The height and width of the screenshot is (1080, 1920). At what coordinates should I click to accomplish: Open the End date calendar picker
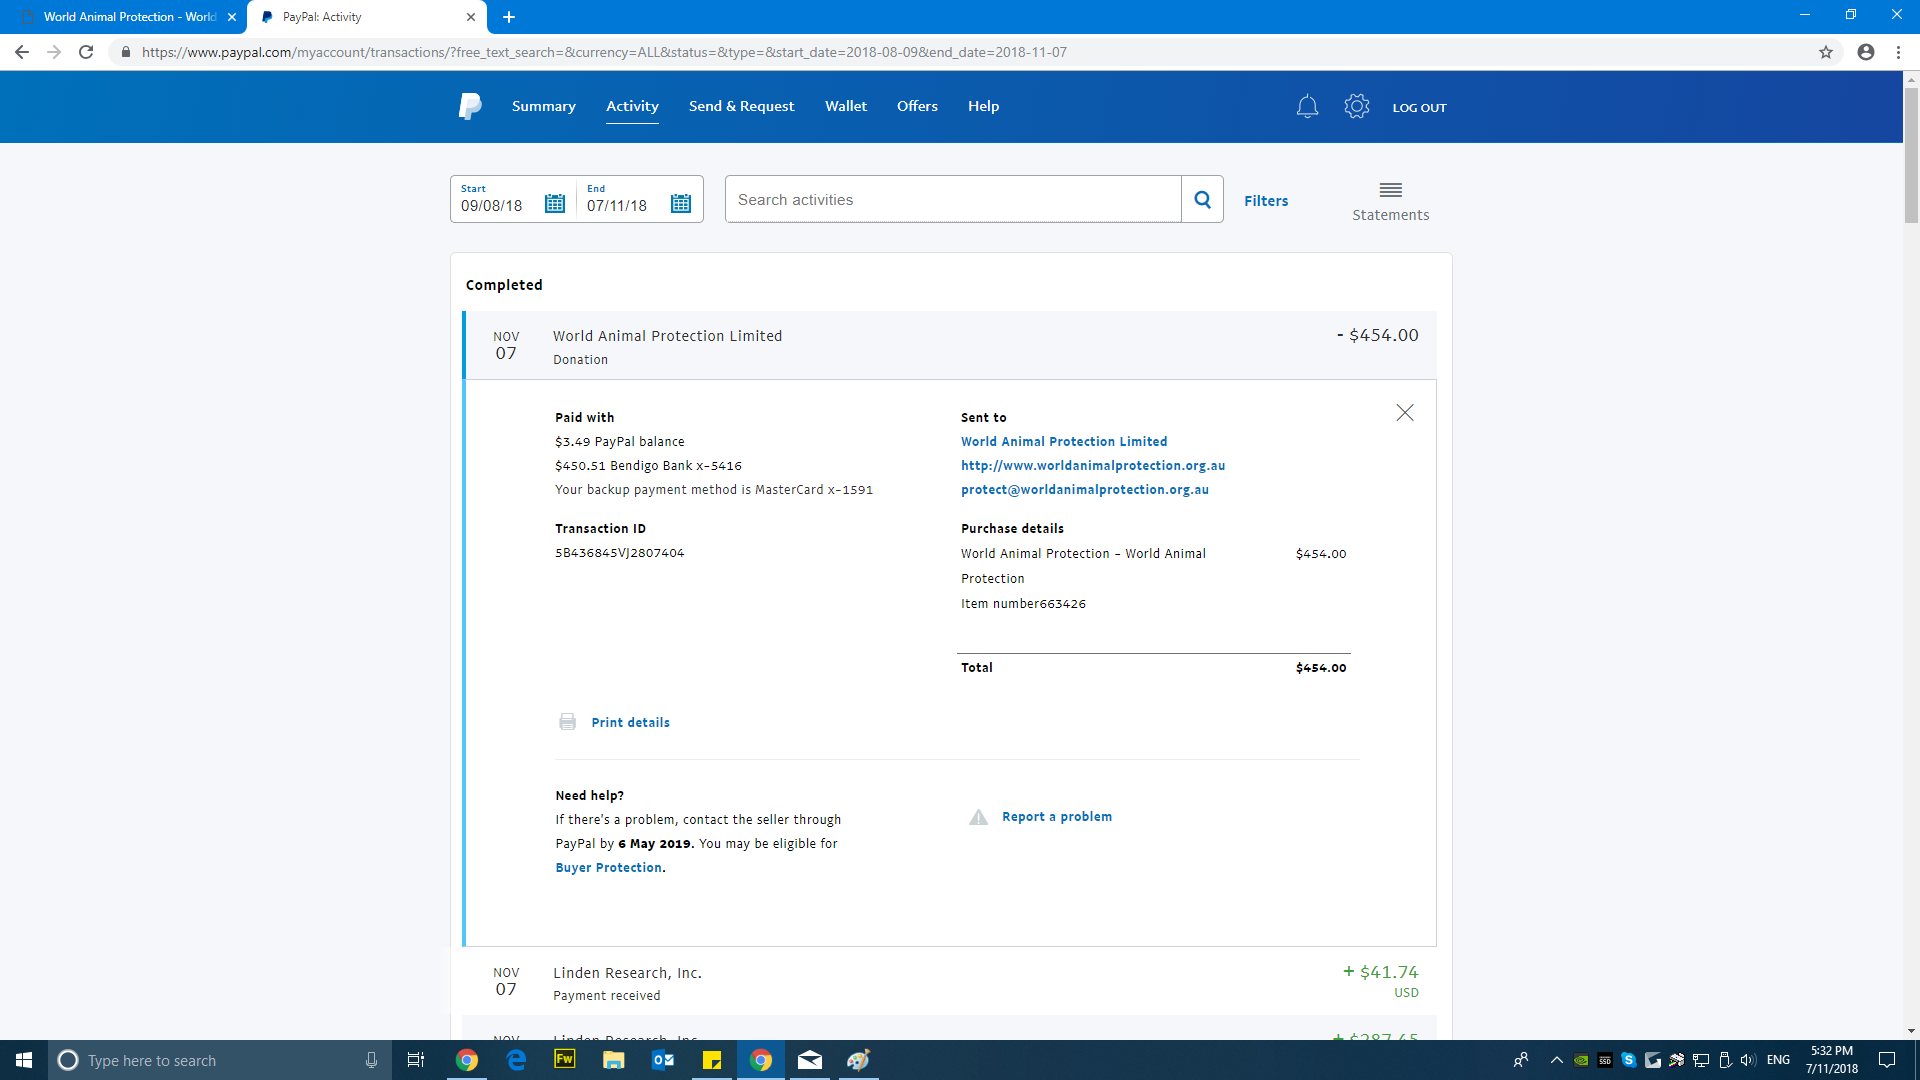(x=681, y=204)
